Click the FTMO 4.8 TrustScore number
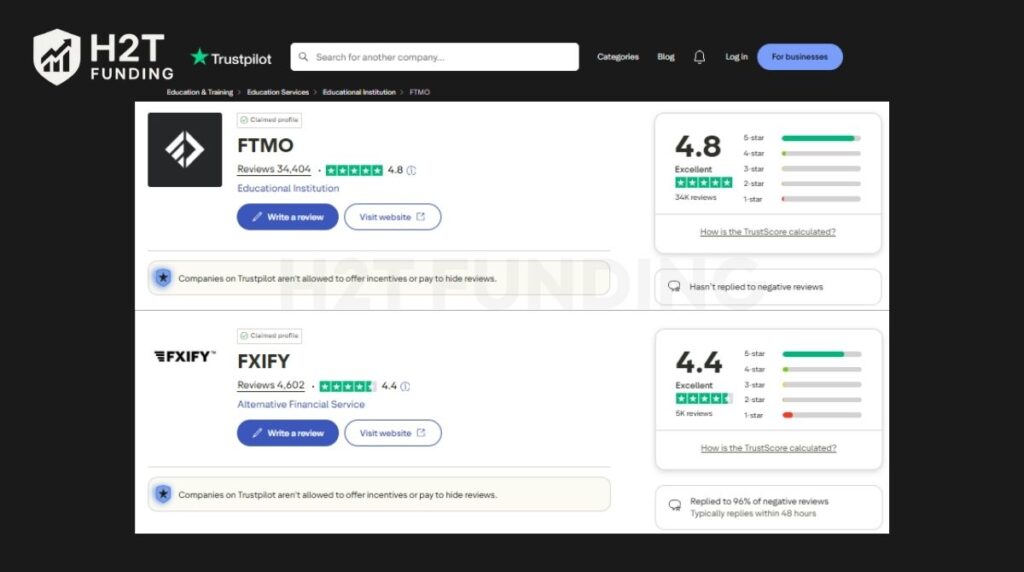 pos(697,146)
